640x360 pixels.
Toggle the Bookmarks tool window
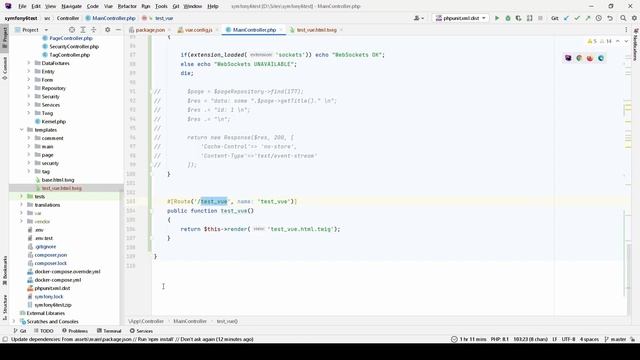4,270
